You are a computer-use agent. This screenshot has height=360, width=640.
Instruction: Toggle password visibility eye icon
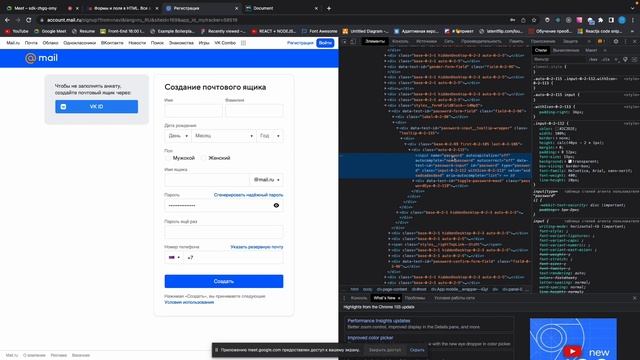pos(276,205)
